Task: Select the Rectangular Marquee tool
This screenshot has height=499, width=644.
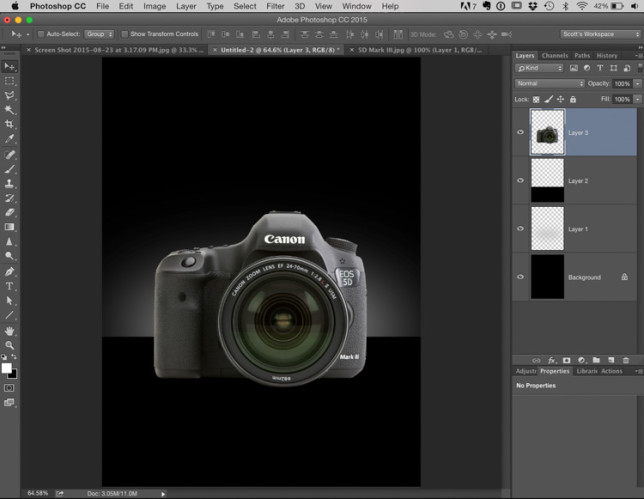Action: pos(9,81)
